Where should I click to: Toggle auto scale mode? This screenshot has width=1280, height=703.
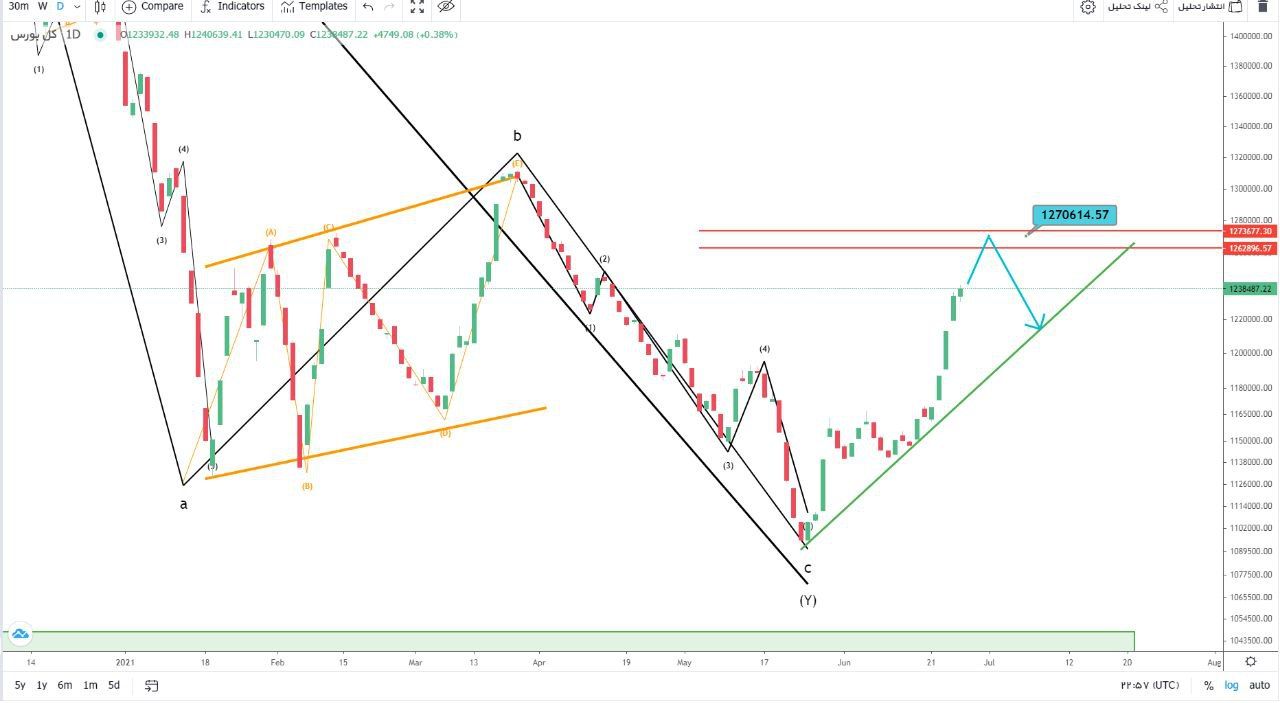(1259, 685)
